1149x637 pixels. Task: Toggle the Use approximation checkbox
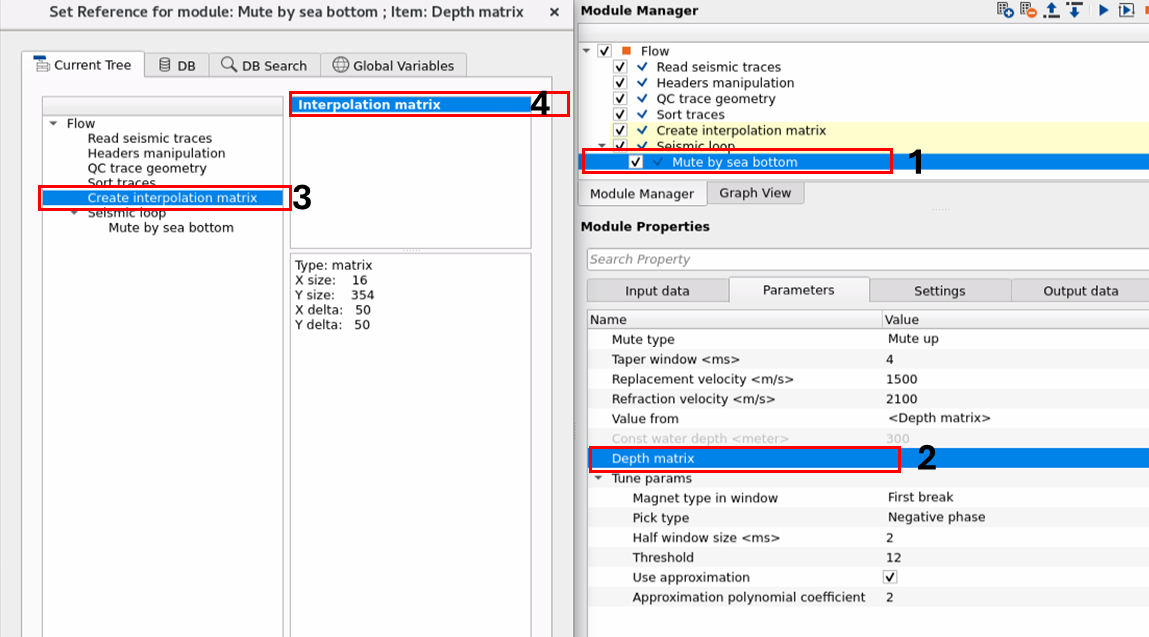pyautogui.click(x=890, y=578)
